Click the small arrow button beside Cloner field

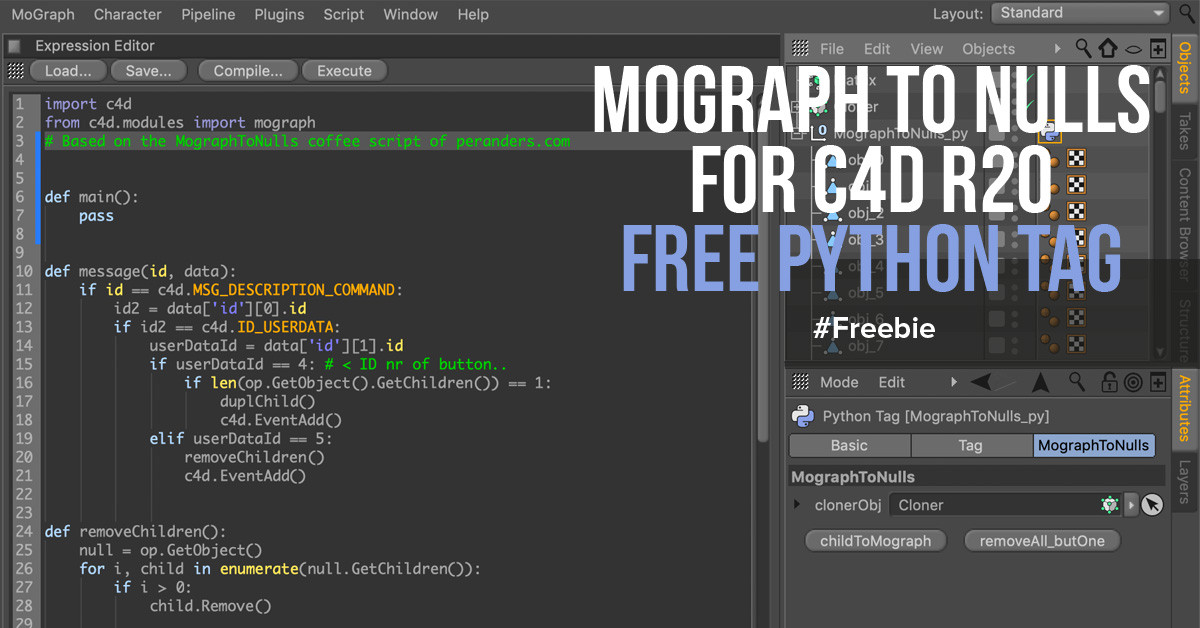pos(1132,505)
